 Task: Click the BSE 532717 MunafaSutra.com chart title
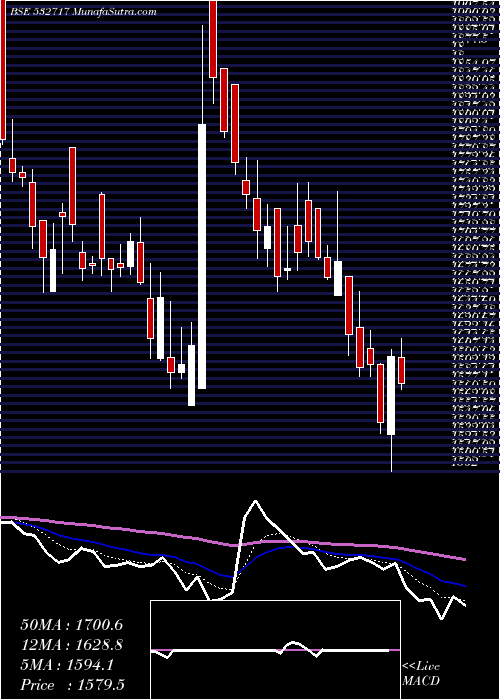84,12
